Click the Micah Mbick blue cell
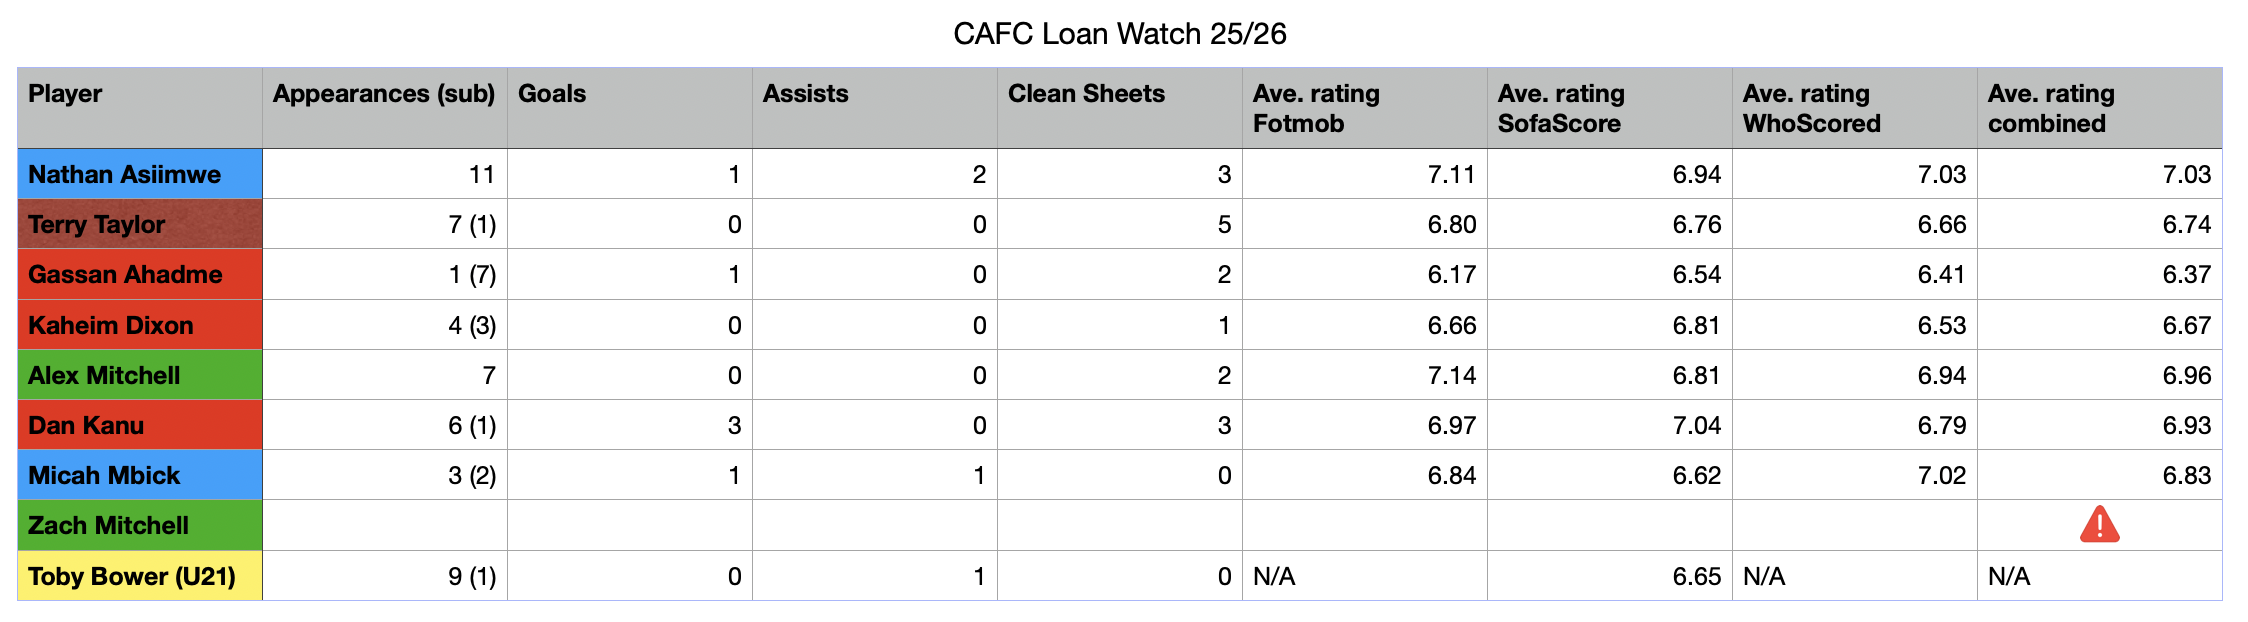Viewport: 2248px width, 622px height. point(140,475)
